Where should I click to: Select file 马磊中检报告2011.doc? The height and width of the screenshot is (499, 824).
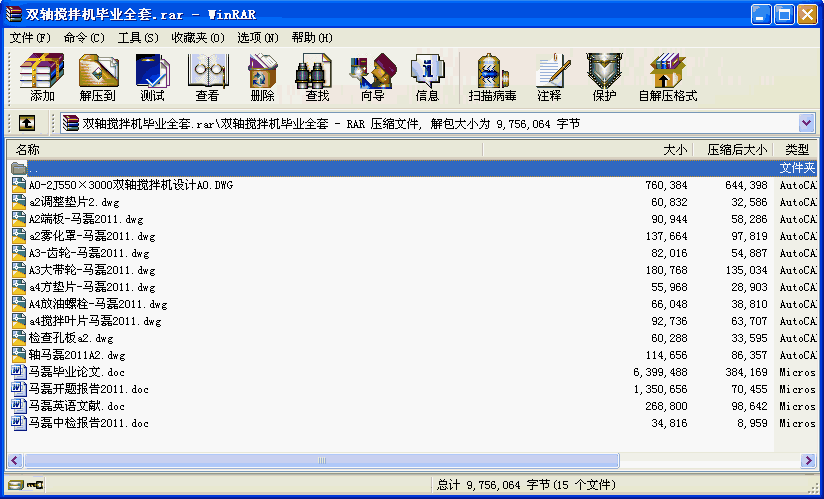coord(88,423)
